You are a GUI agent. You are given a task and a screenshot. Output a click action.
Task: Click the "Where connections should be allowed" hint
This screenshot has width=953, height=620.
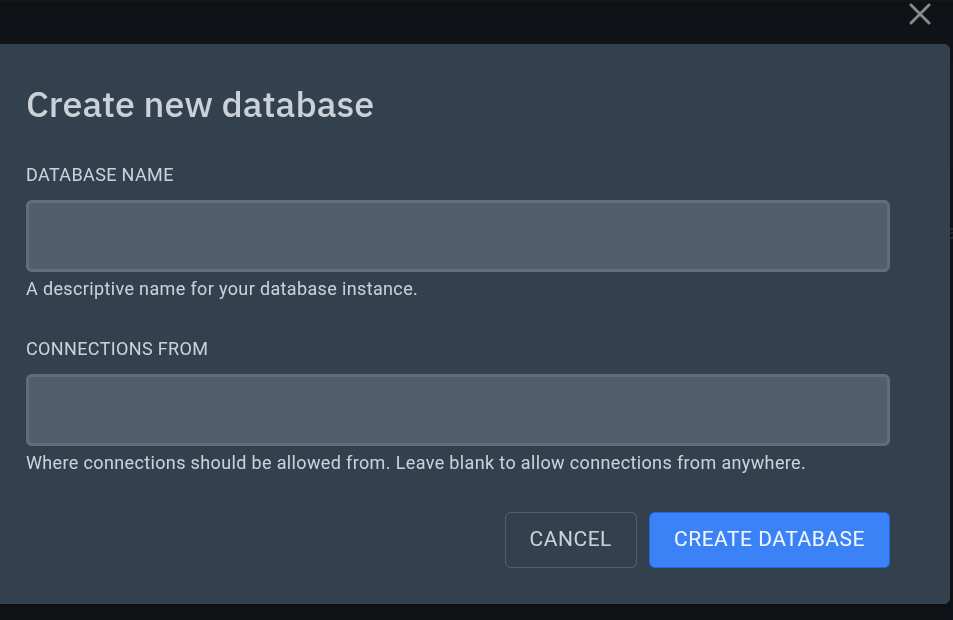pos(415,464)
